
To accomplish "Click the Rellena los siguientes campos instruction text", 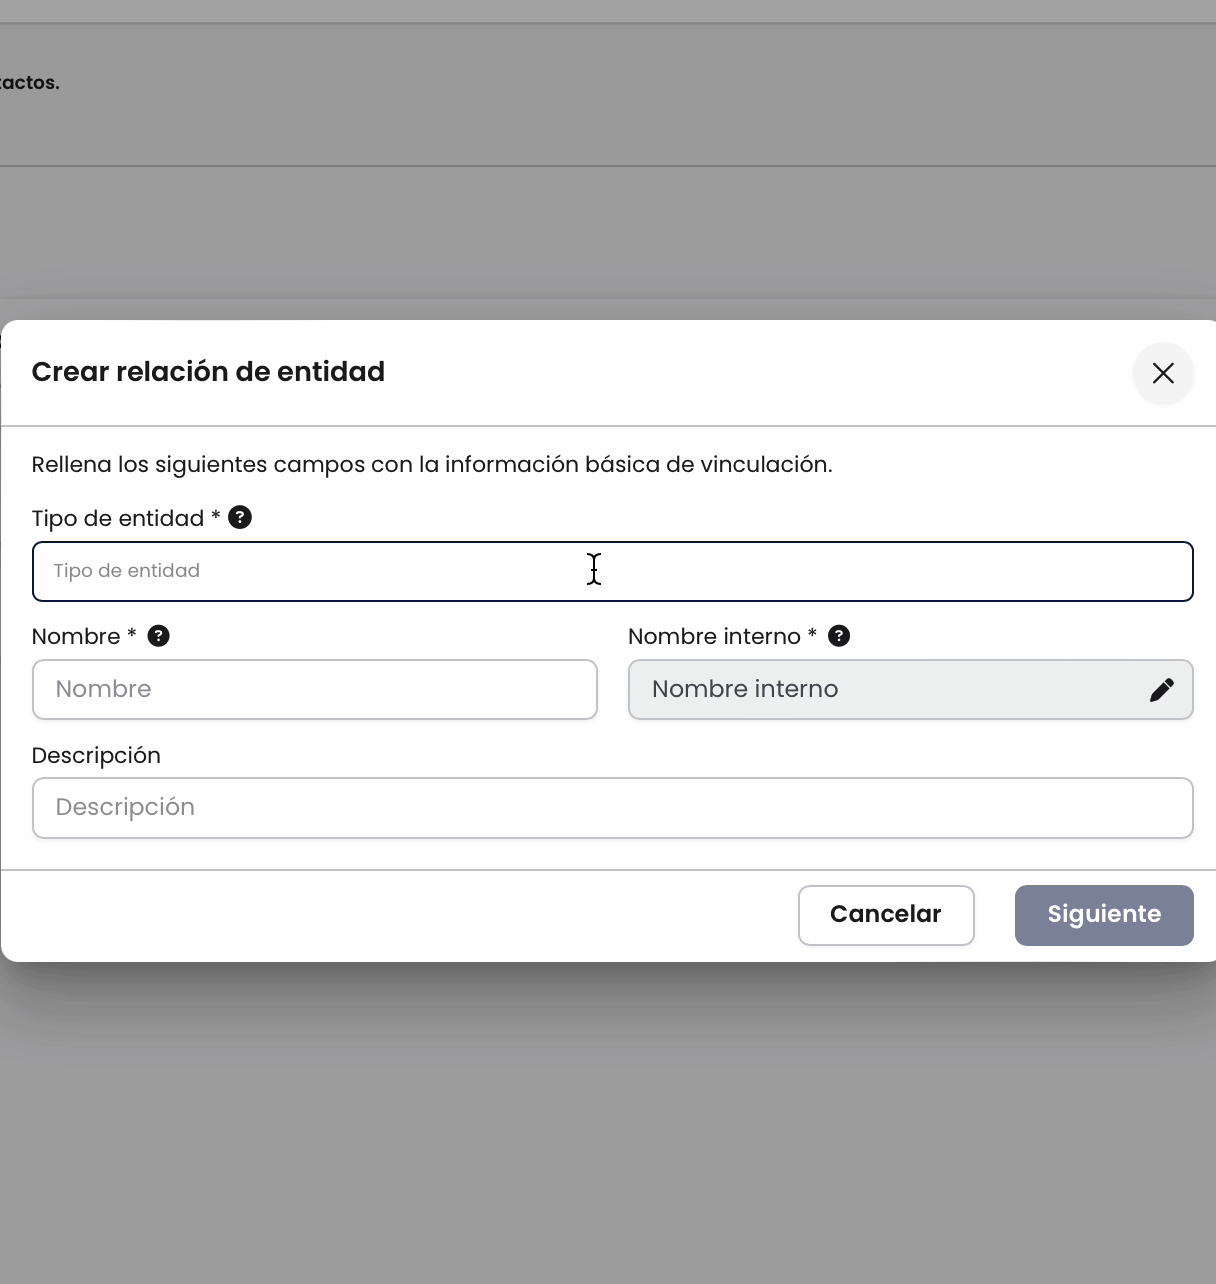I will (432, 464).
